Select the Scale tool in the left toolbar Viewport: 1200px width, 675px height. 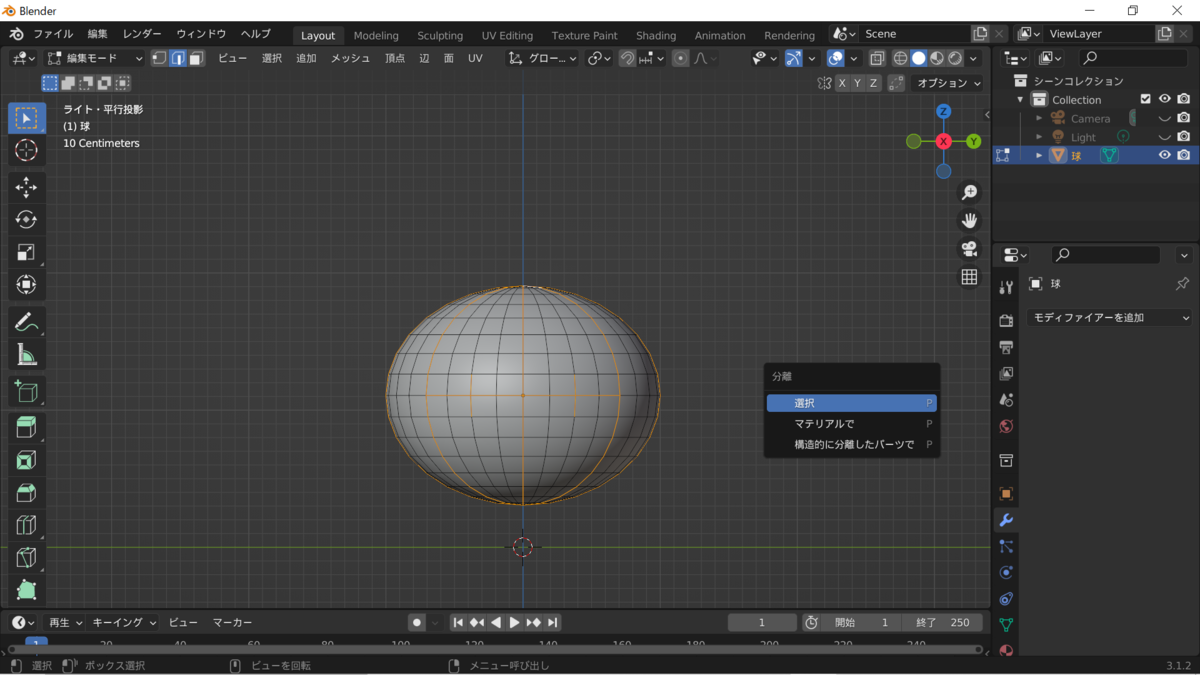[x=27, y=252]
